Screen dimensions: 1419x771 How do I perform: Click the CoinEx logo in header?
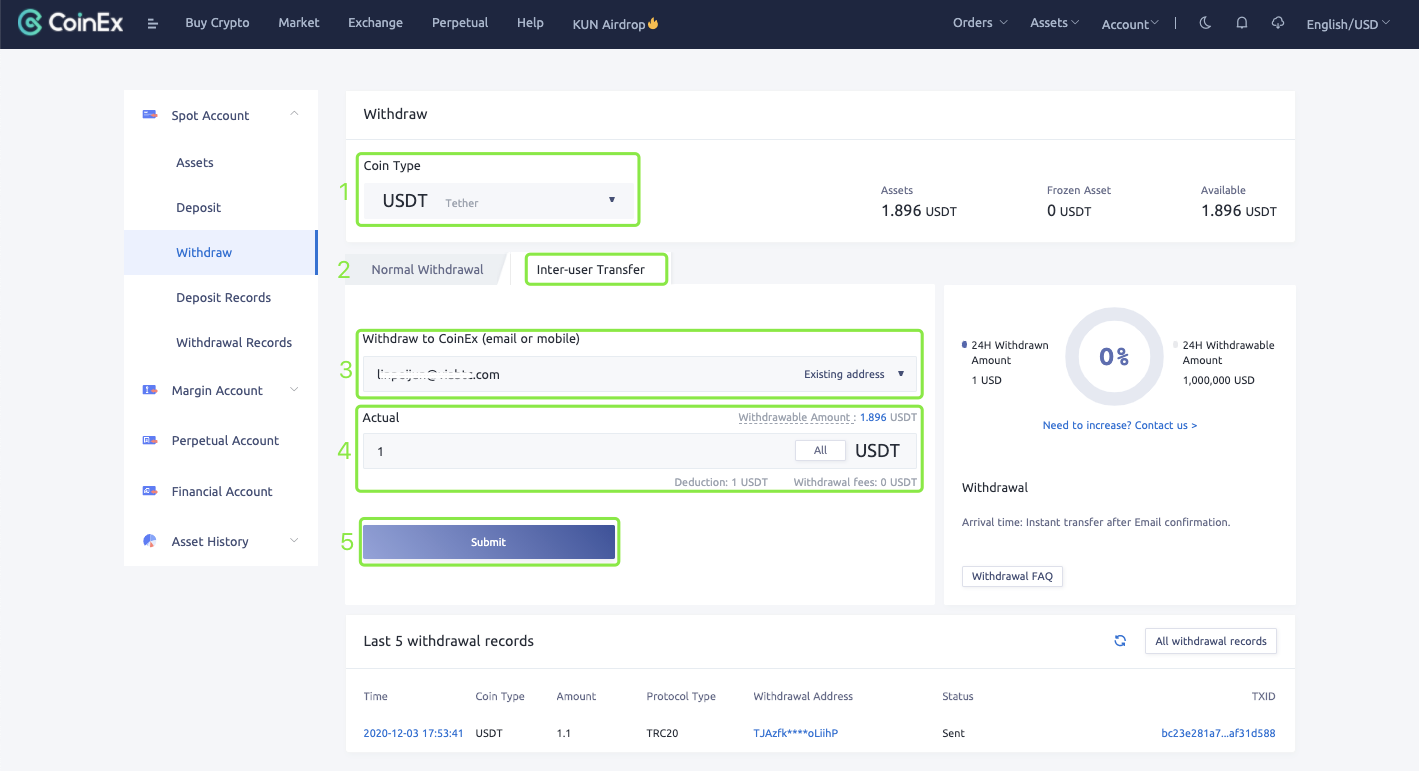[x=71, y=22]
